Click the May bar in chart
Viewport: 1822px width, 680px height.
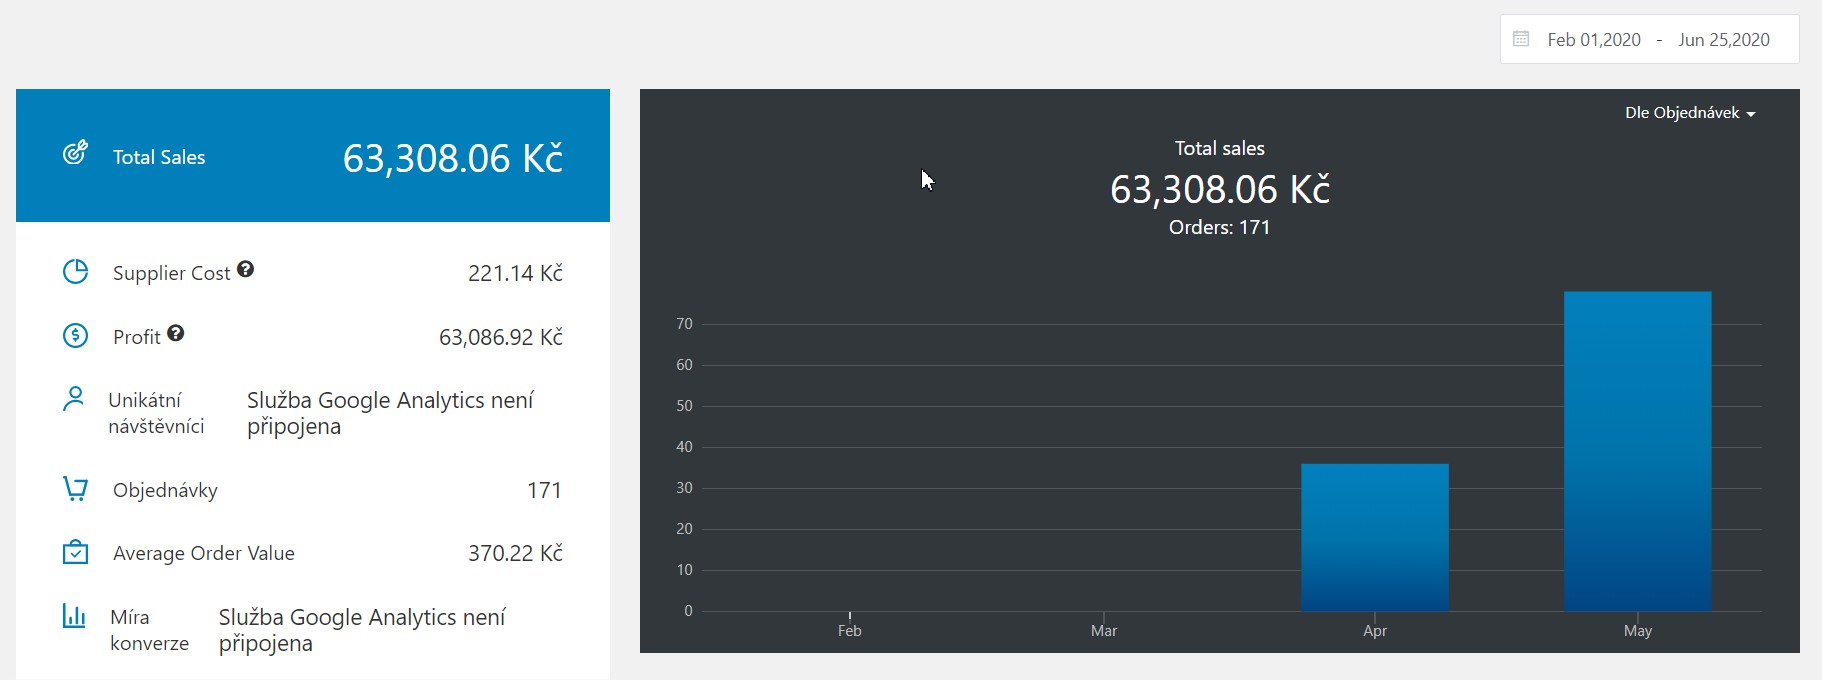[x=1638, y=451]
